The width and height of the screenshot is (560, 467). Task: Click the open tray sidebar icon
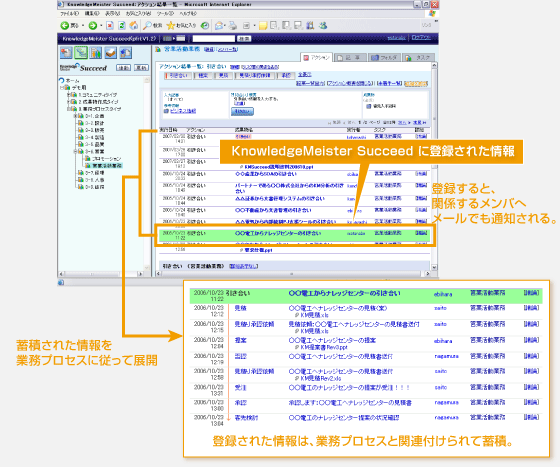(110, 52)
